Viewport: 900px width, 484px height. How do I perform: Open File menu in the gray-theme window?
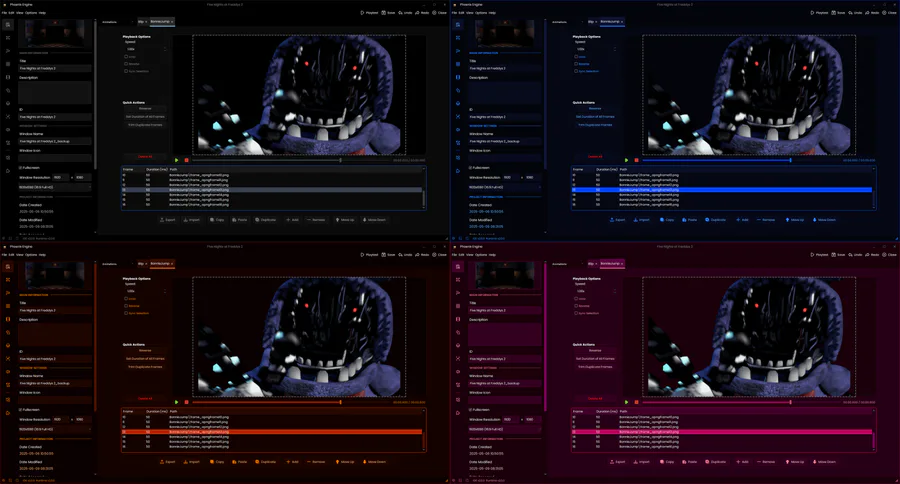[x=5, y=13]
